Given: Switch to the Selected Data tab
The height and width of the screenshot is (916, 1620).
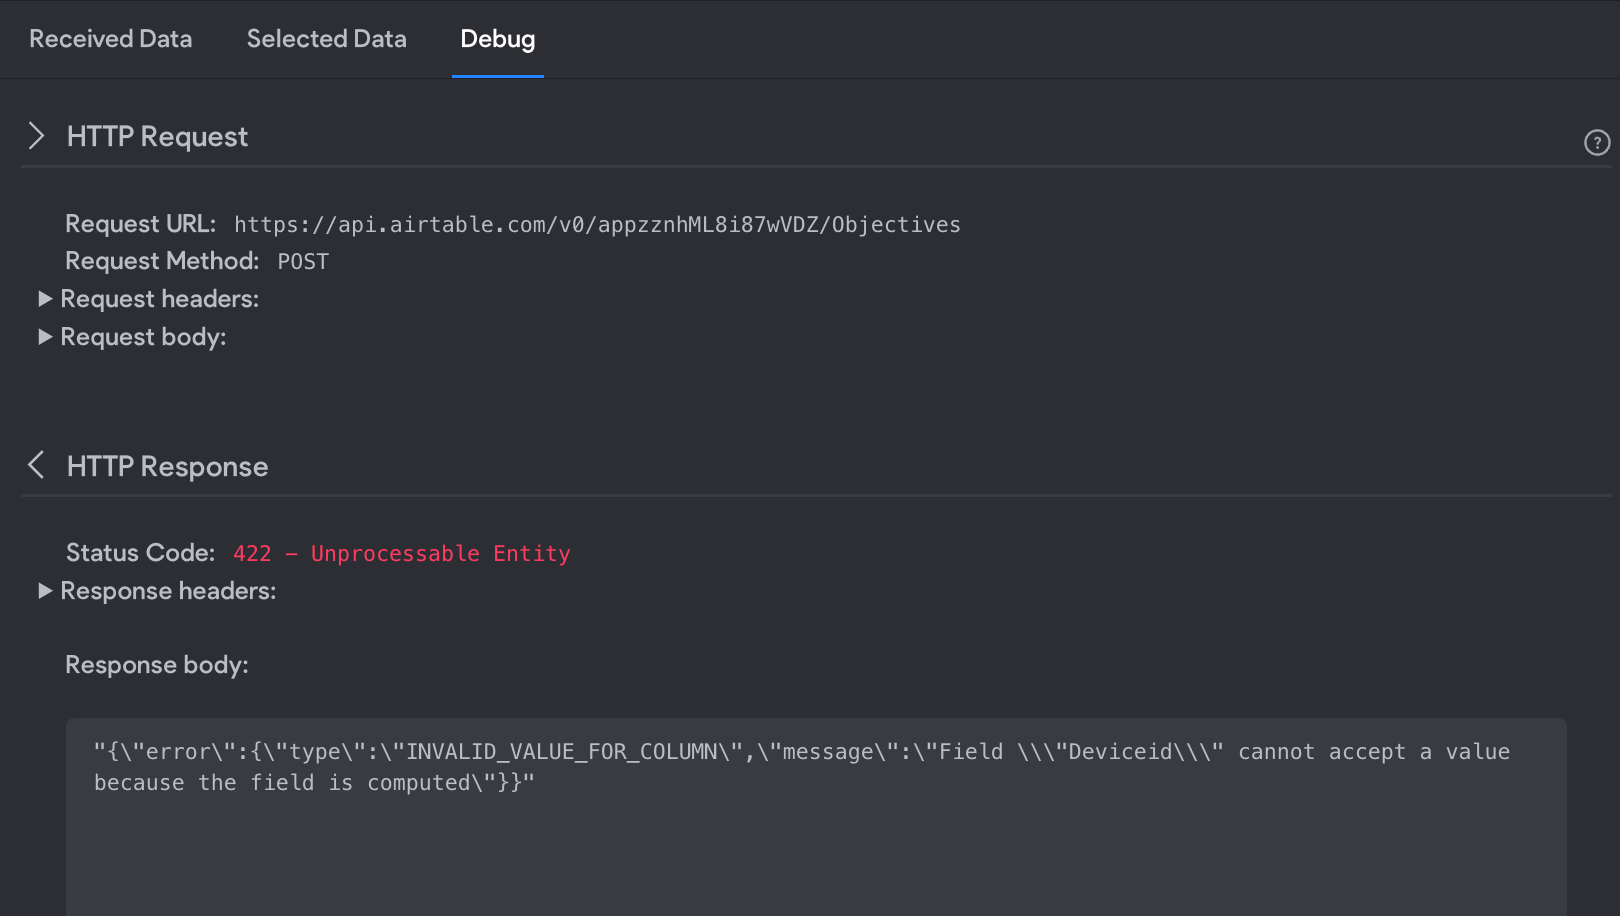Looking at the screenshot, I should coord(327,39).
